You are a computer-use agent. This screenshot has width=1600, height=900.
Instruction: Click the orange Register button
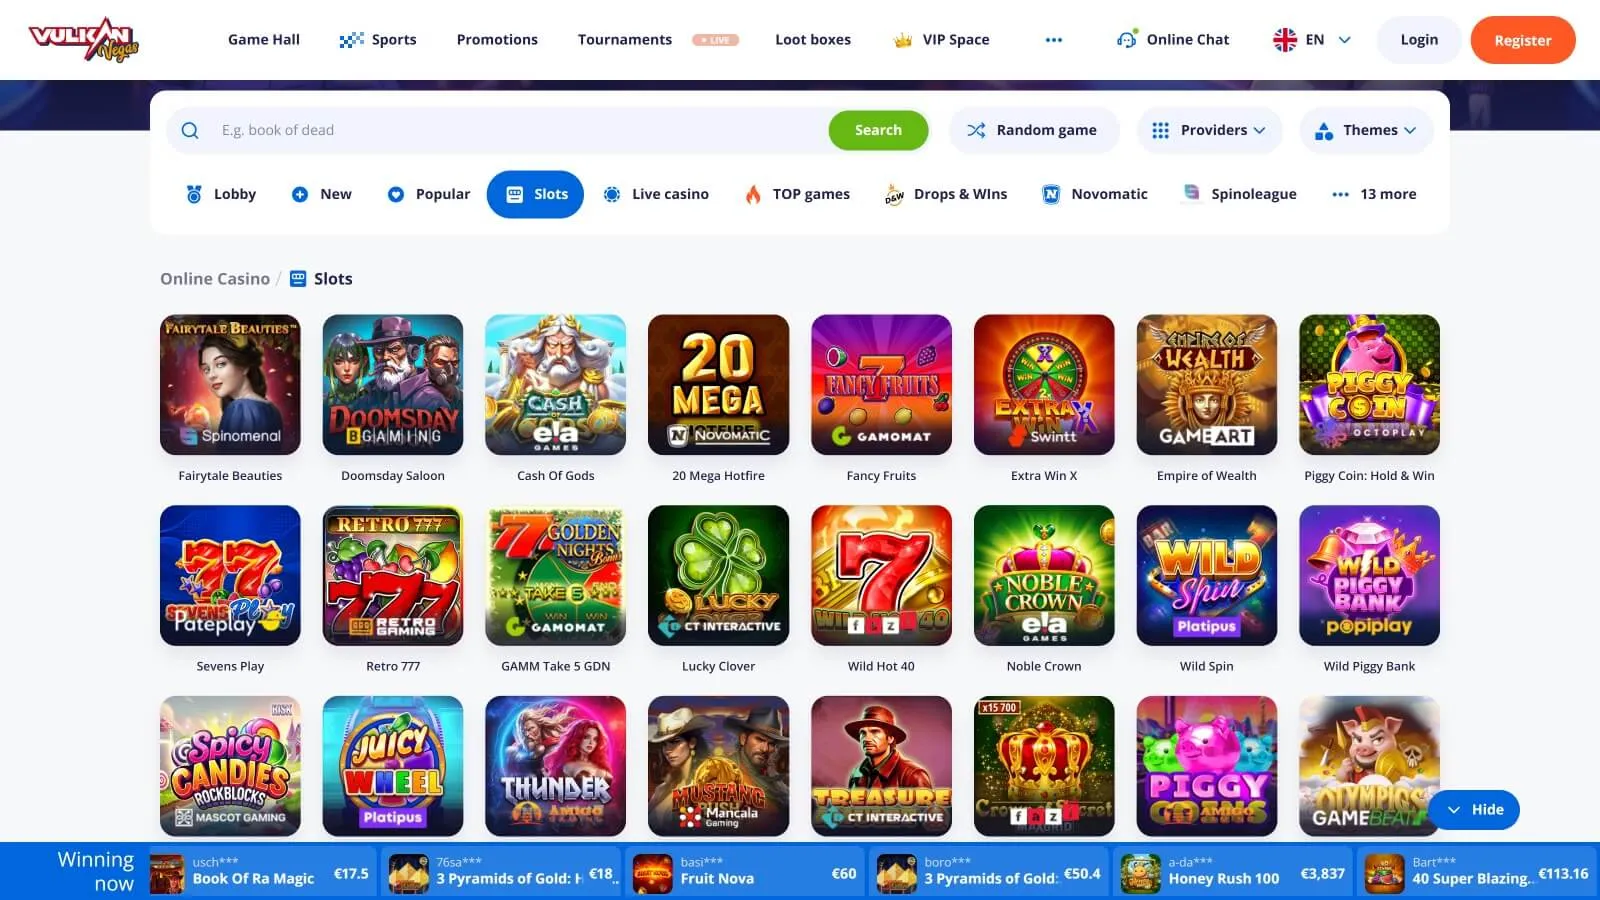pyautogui.click(x=1523, y=40)
